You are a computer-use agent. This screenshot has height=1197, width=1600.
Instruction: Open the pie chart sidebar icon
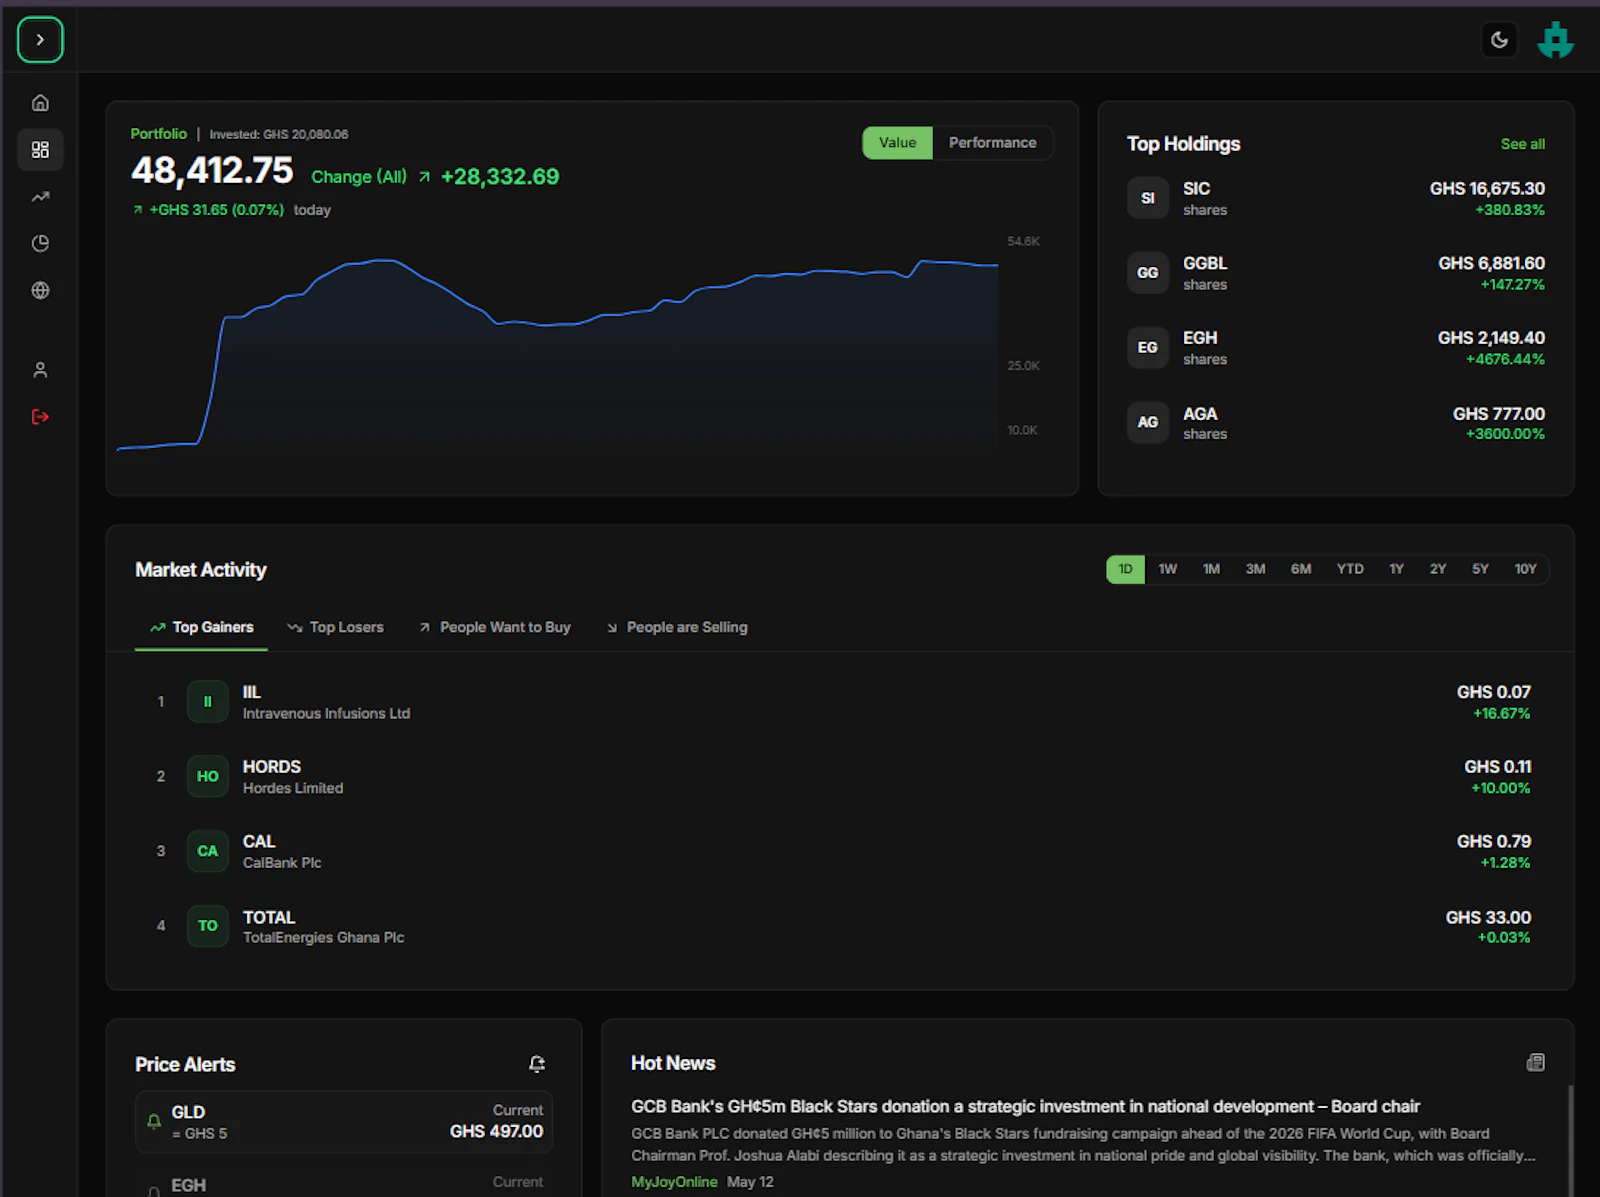pyautogui.click(x=40, y=244)
